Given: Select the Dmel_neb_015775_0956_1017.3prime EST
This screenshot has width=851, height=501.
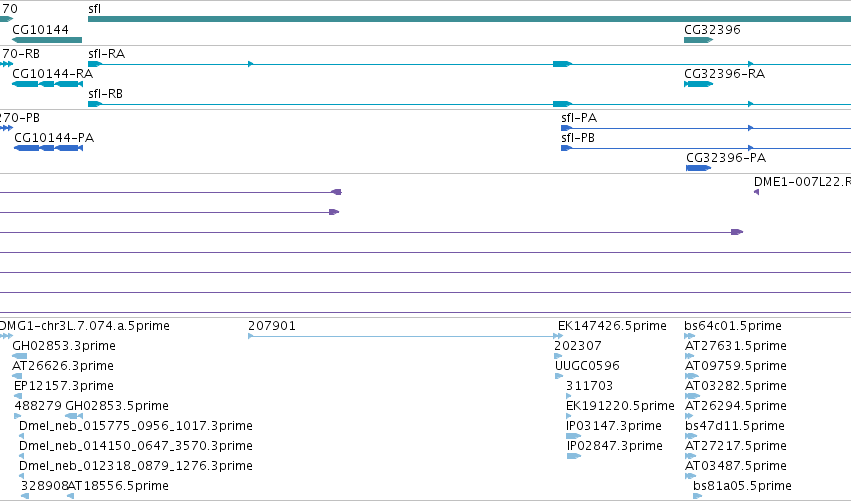Looking at the screenshot, I should [22, 436].
